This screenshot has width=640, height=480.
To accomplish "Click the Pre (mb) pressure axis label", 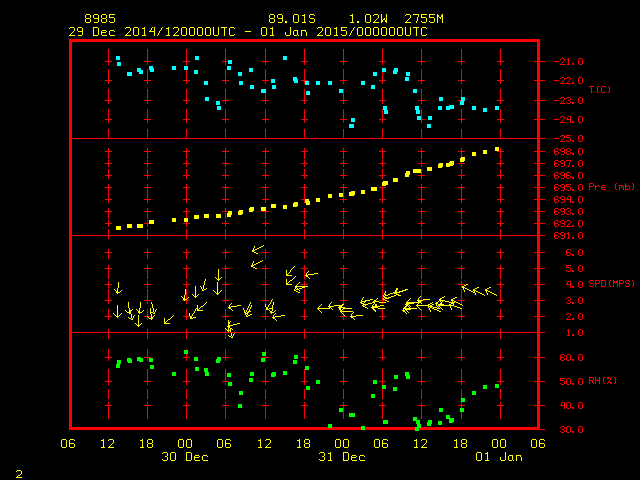I will tap(611, 187).
